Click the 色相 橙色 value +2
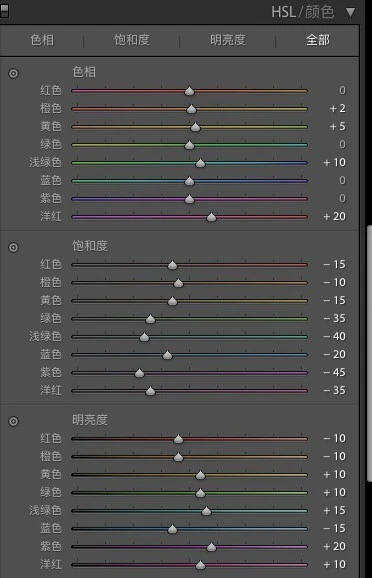This screenshot has height=578, width=372. pyautogui.click(x=338, y=108)
